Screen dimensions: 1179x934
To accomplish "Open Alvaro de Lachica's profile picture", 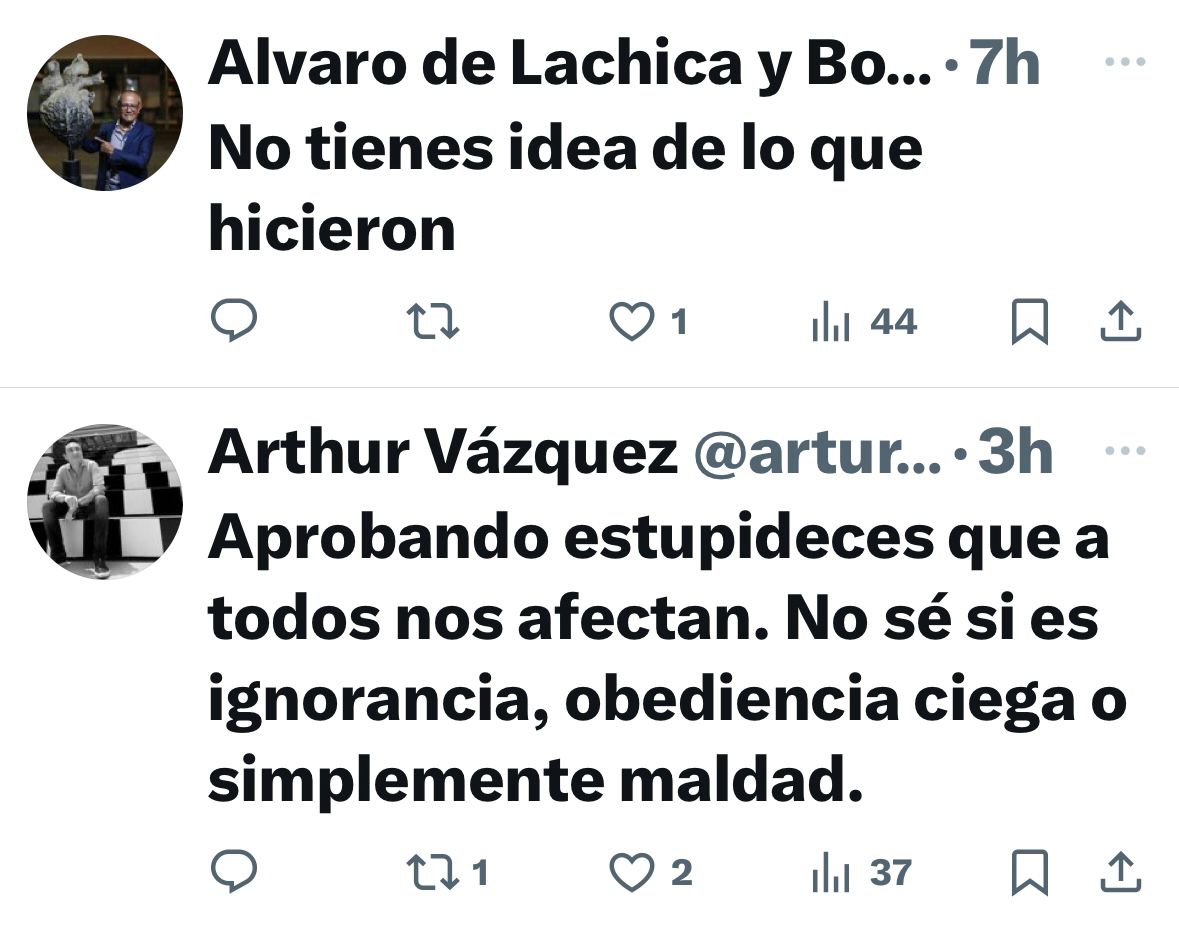I will pos(105,113).
